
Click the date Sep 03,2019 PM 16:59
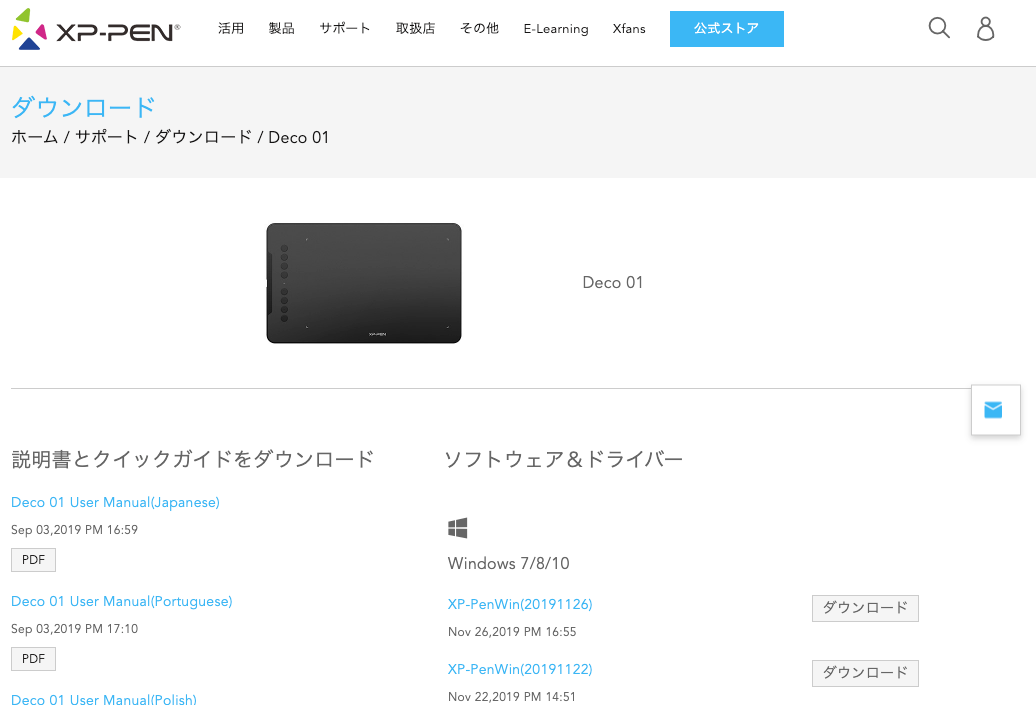pos(75,530)
